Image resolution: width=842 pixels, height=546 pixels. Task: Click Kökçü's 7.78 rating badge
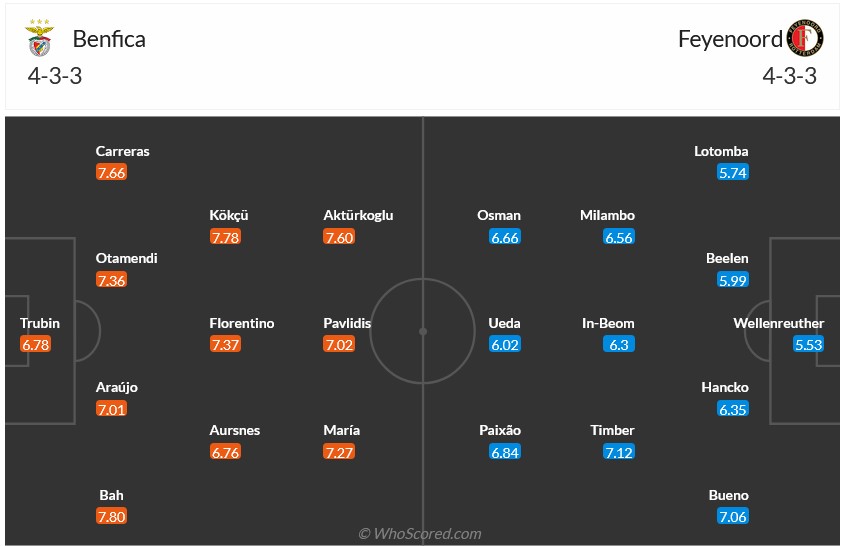coord(225,237)
